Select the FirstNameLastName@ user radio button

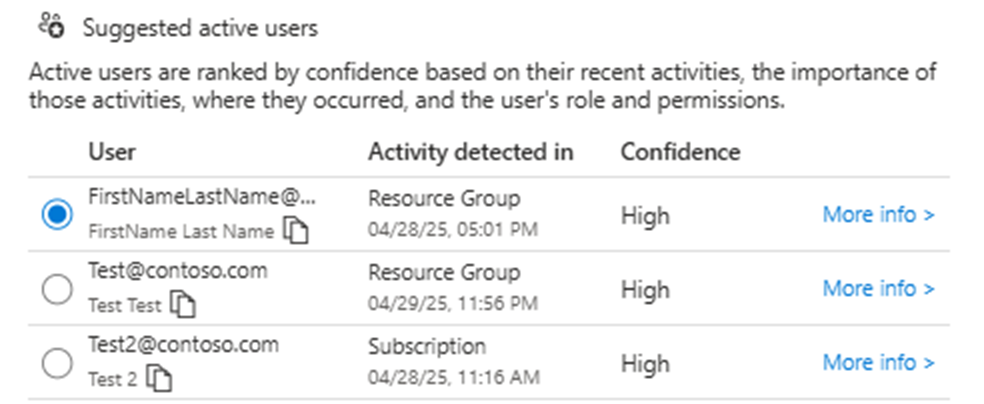click(56, 215)
